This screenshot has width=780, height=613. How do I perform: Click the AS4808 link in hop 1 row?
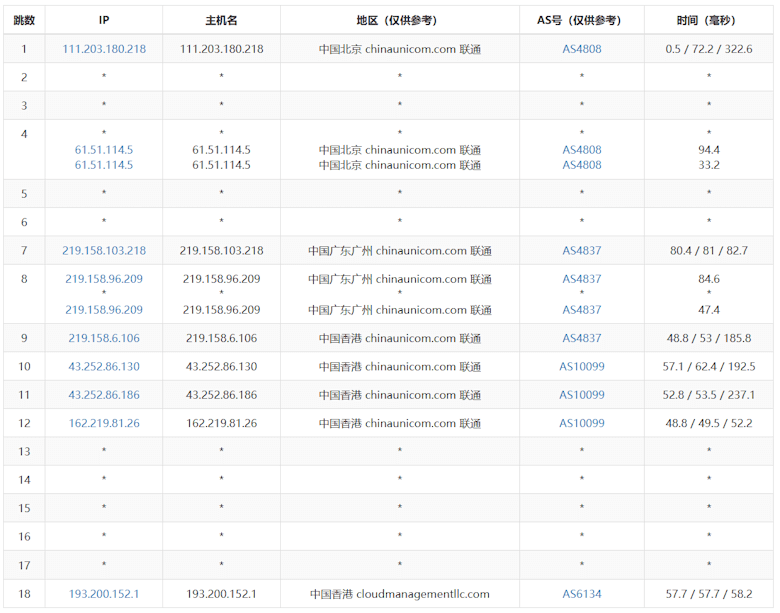coord(582,49)
